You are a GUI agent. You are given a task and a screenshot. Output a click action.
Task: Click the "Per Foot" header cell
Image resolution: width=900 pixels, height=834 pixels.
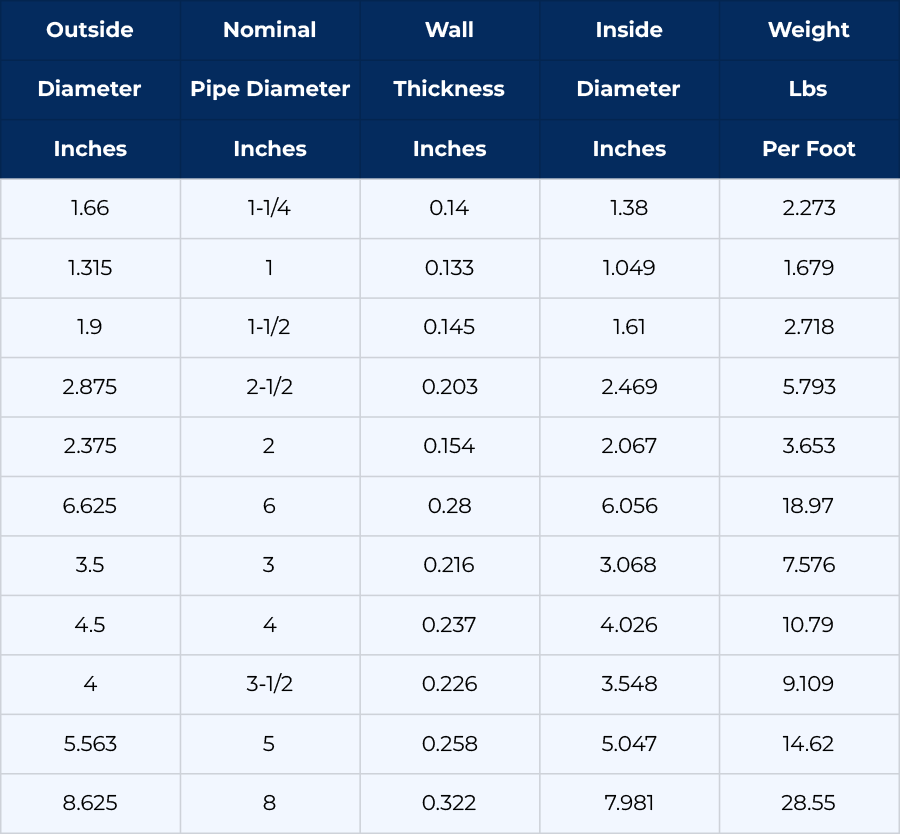[x=808, y=149]
